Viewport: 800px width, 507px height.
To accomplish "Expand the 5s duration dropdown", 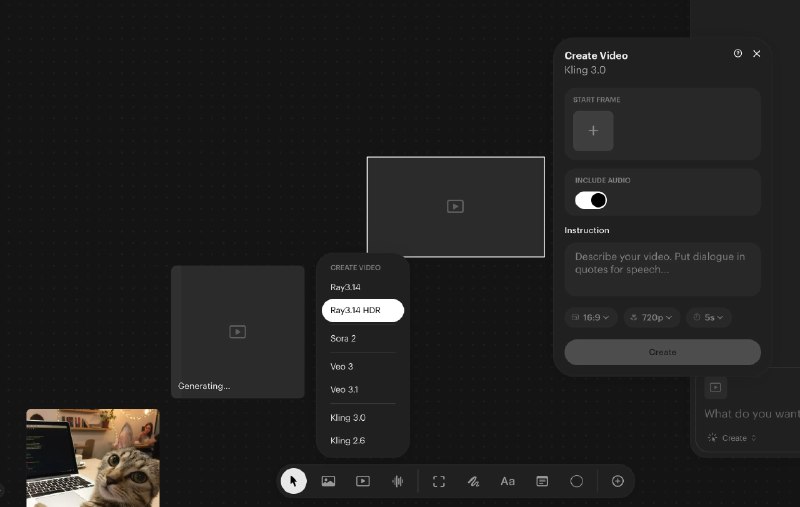I will point(711,317).
